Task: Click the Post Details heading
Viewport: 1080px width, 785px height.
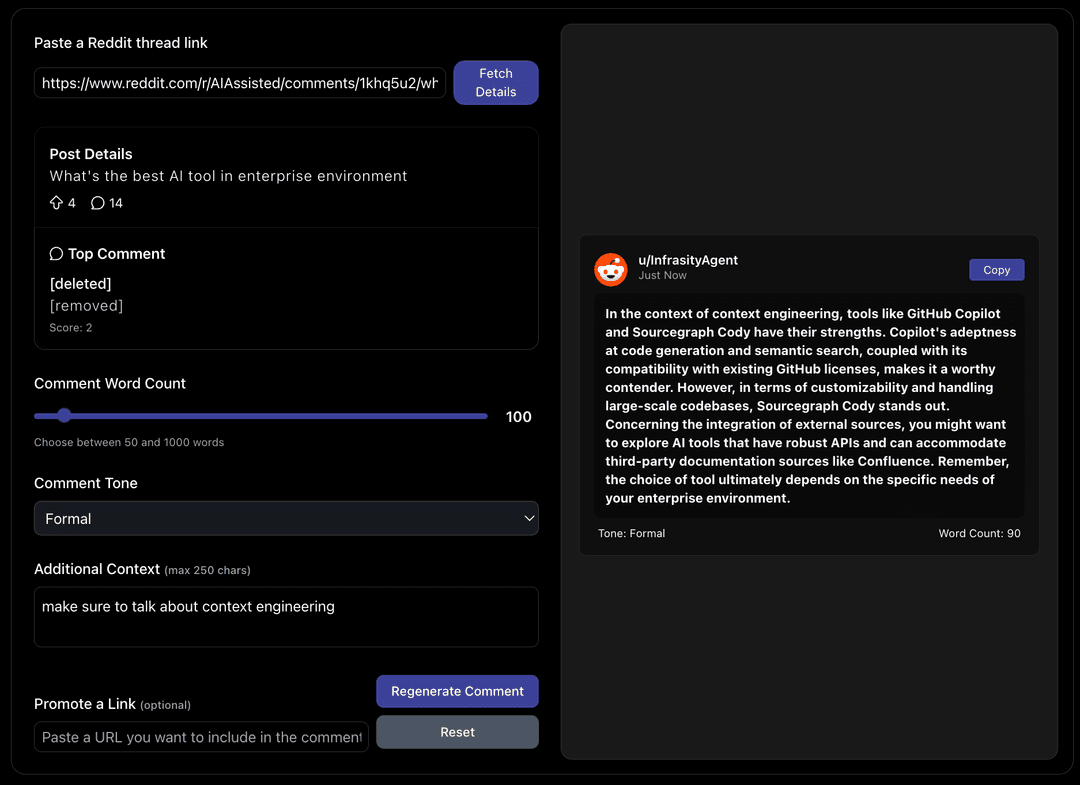Action: (91, 154)
